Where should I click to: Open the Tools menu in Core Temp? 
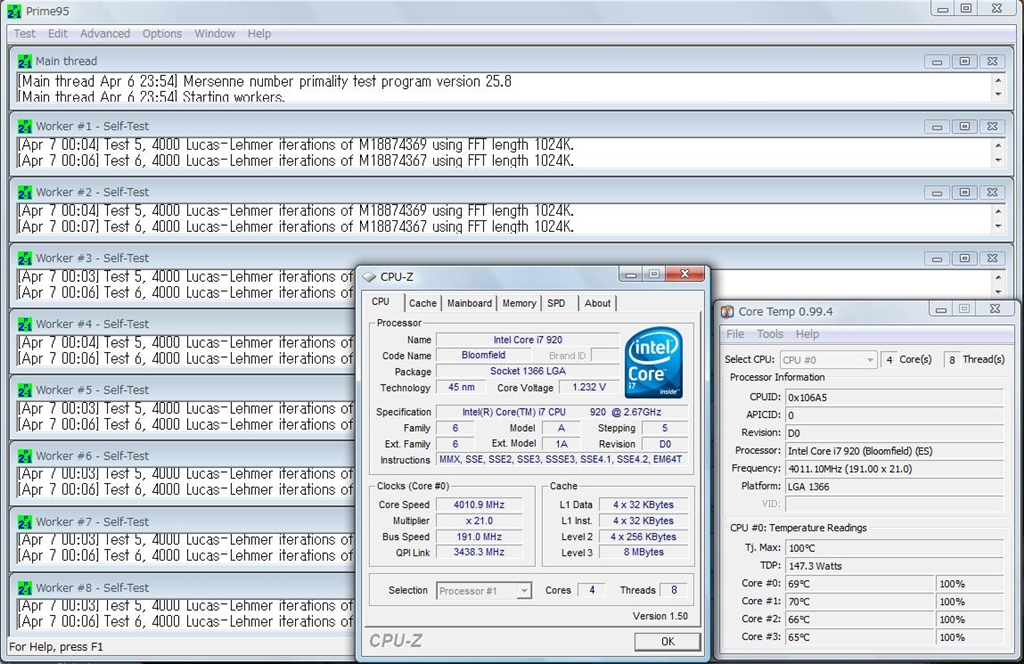point(770,334)
